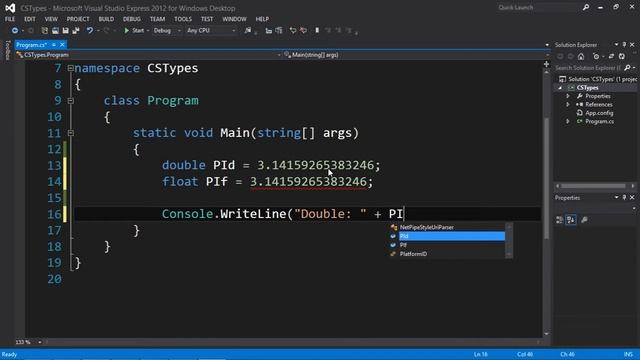Screen dimensions: 640x360
Task: Click the Save All toolbar icon
Action: coord(76,31)
